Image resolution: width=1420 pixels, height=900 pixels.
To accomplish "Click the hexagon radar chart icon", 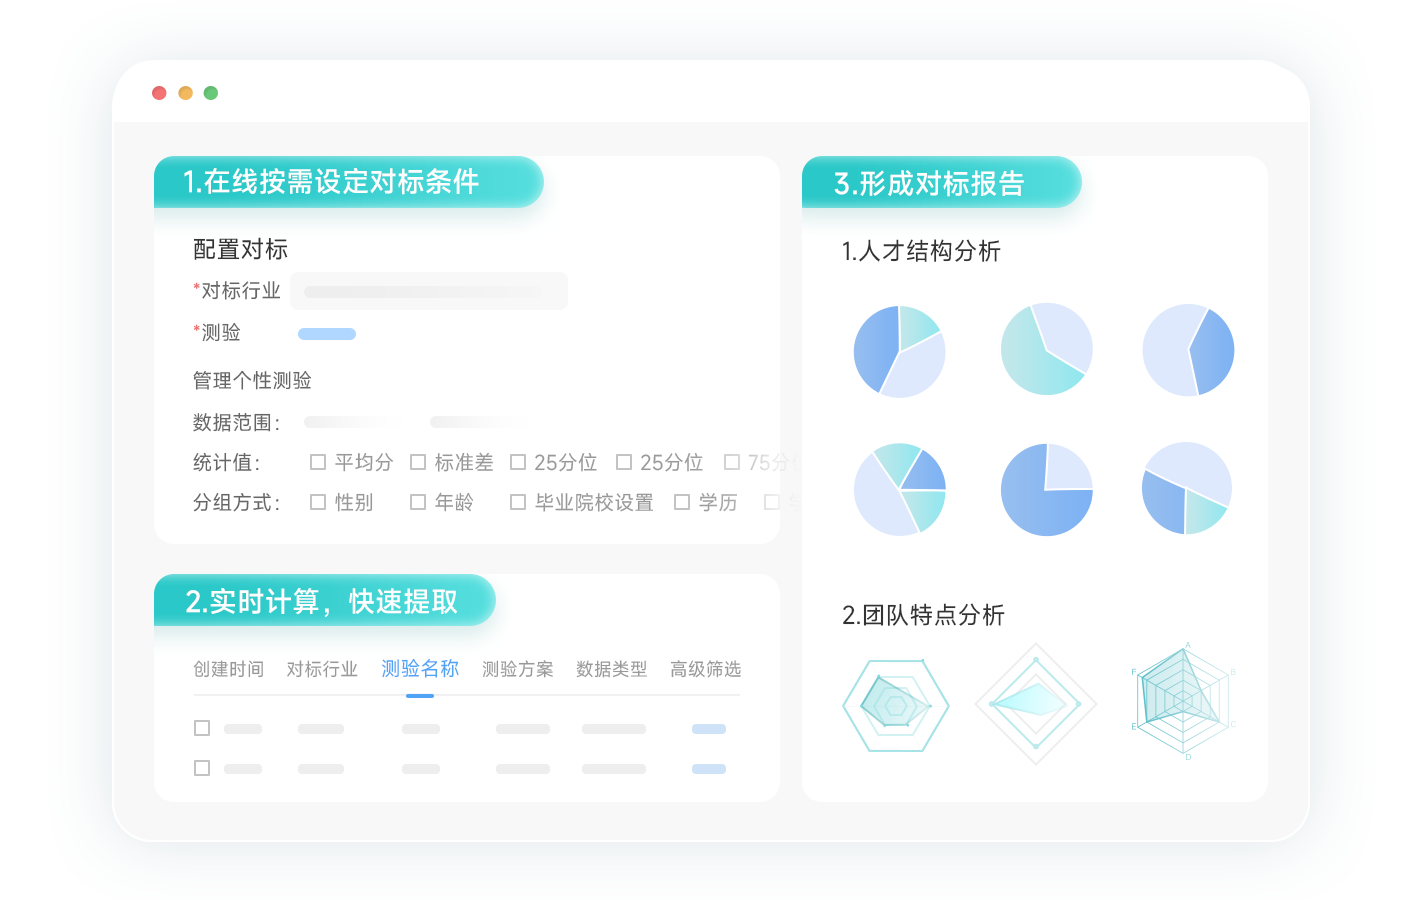I will point(895,706).
